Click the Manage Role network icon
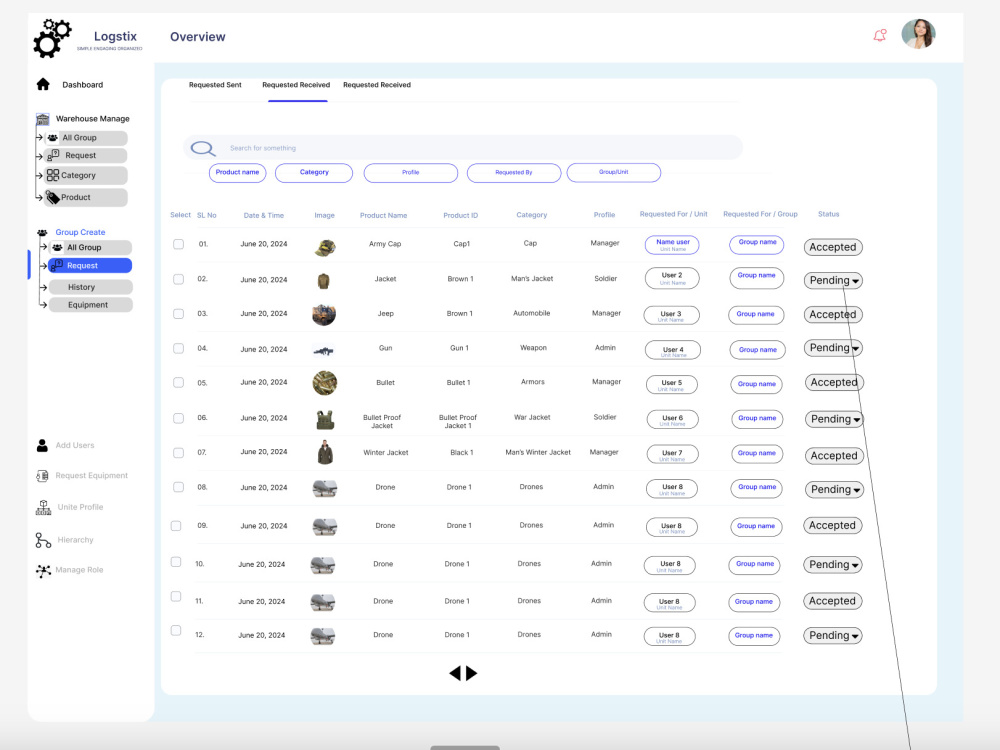Screen dimensions: 1000x750 click(43, 570)
